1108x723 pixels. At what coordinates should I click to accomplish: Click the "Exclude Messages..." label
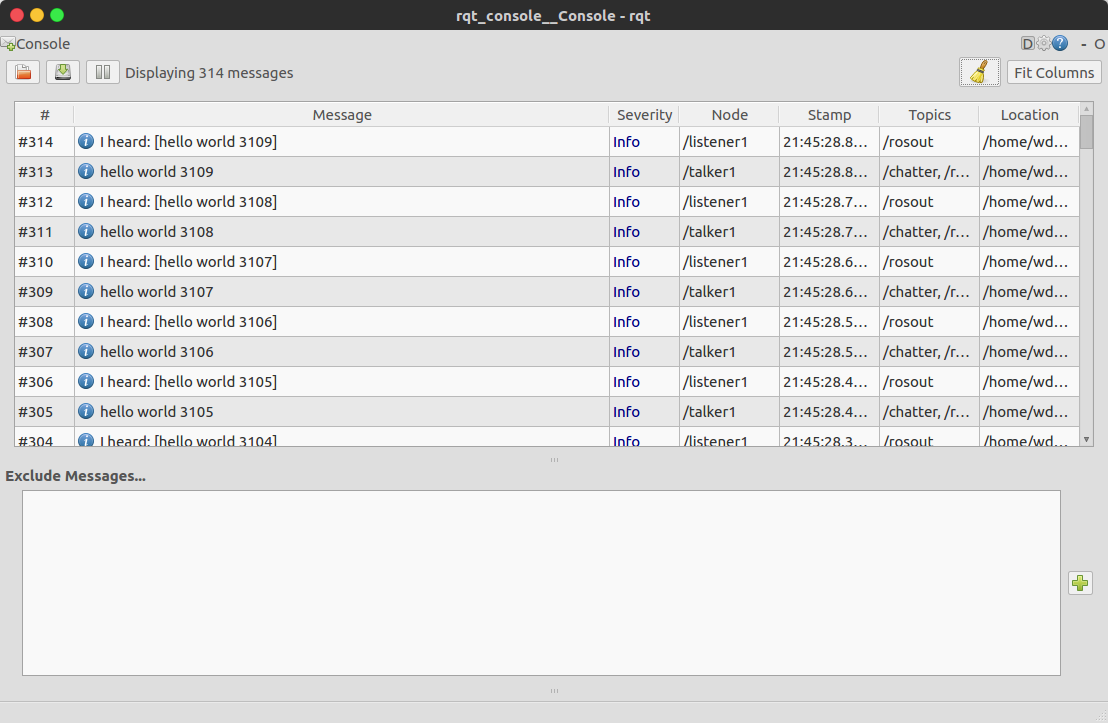click(76, 476)
